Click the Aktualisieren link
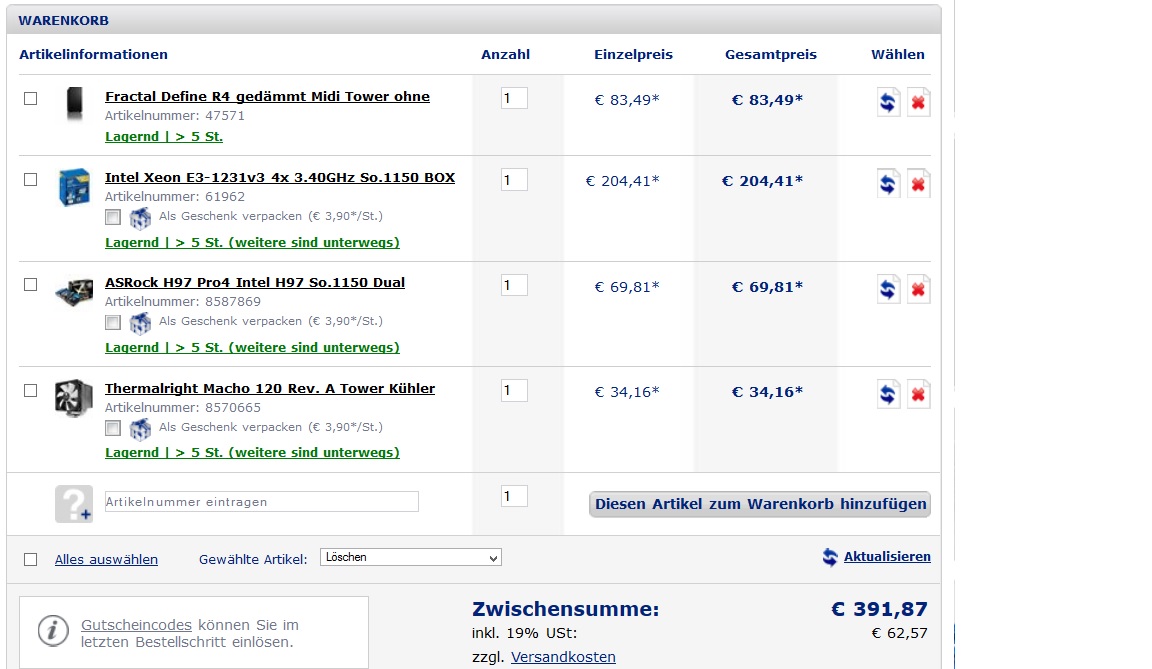The width and height of the screenshot is (1152, 669). (x=886, y=557)
